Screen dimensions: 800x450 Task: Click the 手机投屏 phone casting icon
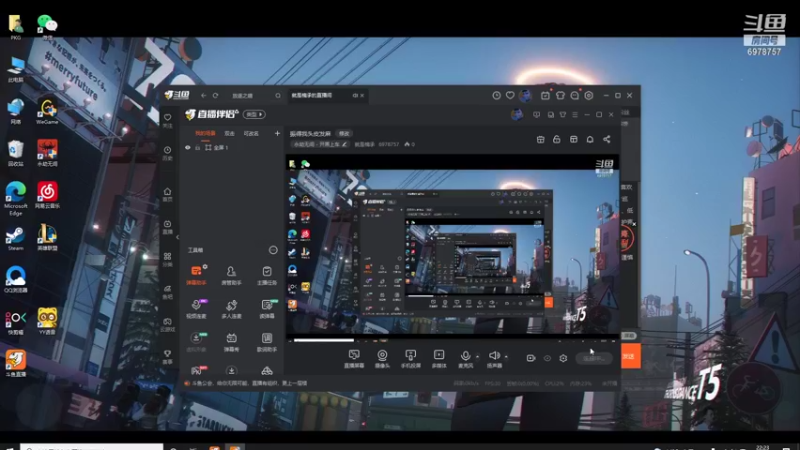coord(410,356)
